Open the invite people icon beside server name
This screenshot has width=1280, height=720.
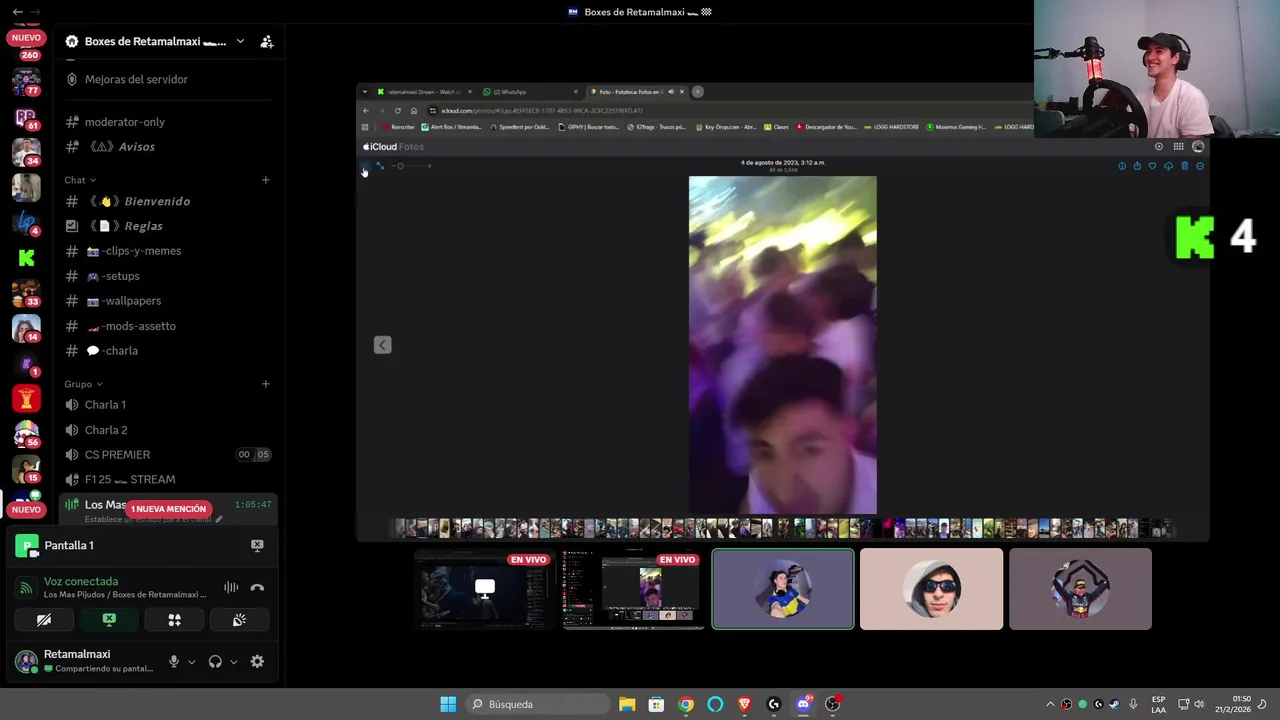click(266, 42)
